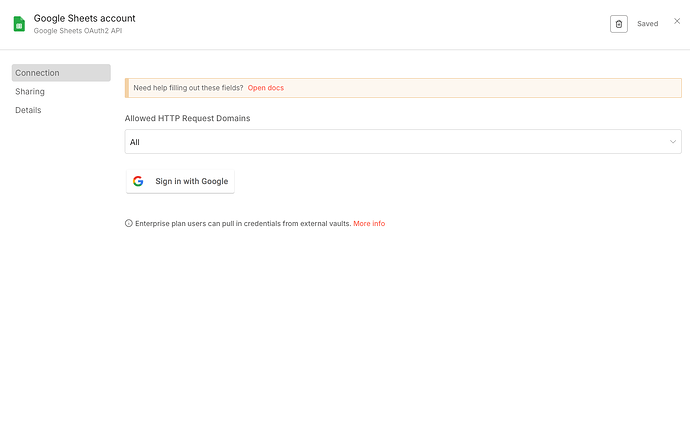Open the Allowed HTTP Request Domains field showing All
This screenshot has width=690, height=423.
tap(400, 142)
